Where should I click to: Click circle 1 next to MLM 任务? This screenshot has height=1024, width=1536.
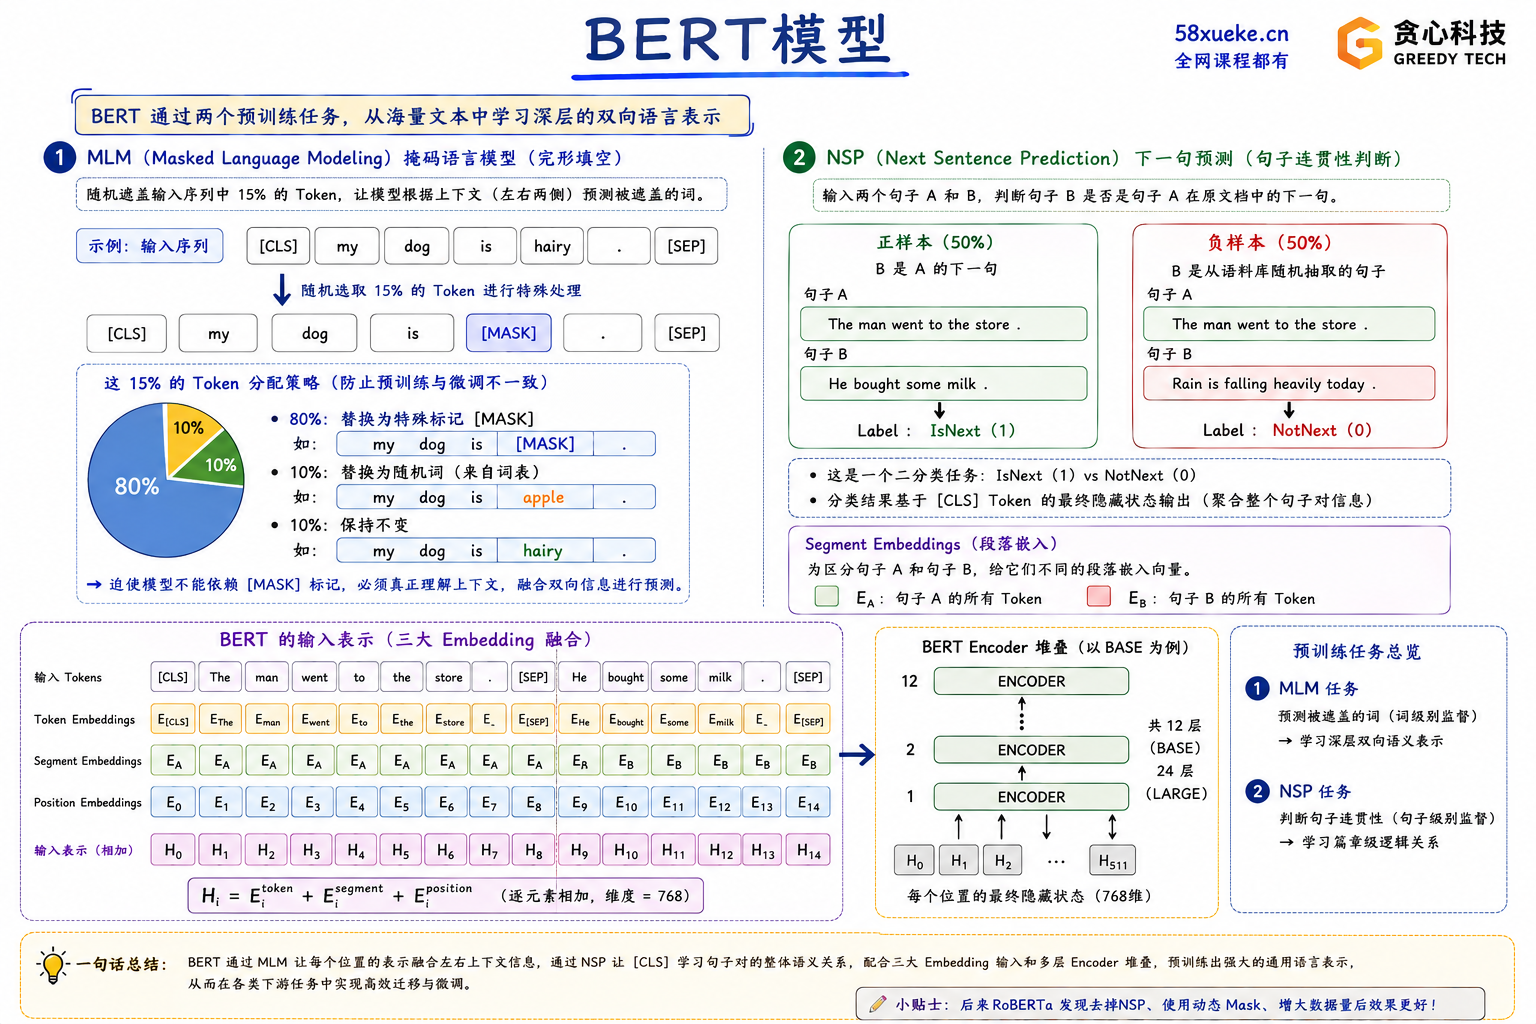[1257, 688]
